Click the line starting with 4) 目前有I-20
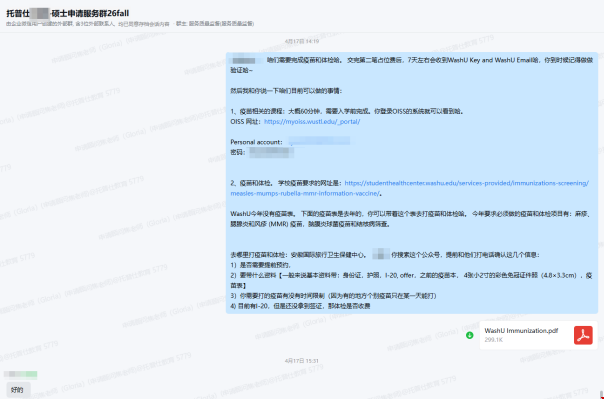The image size is (604, 399). (300, 306)
